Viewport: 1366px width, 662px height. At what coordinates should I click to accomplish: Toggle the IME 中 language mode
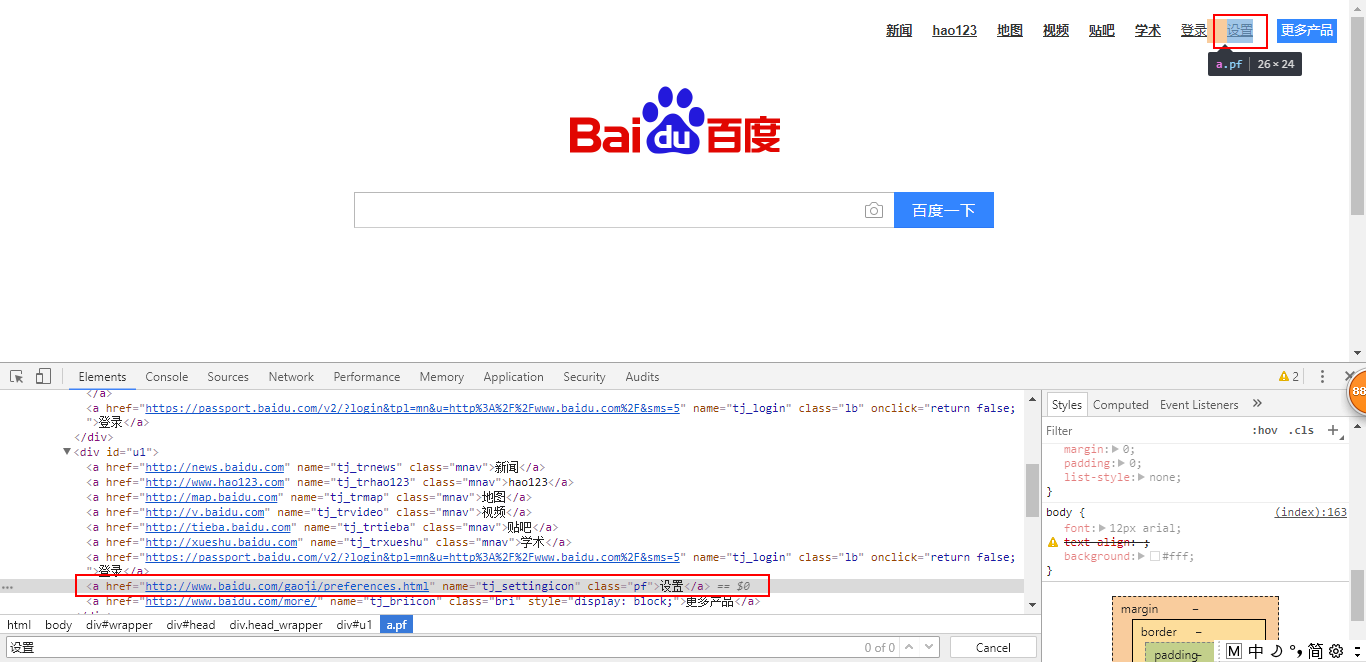1256,651
